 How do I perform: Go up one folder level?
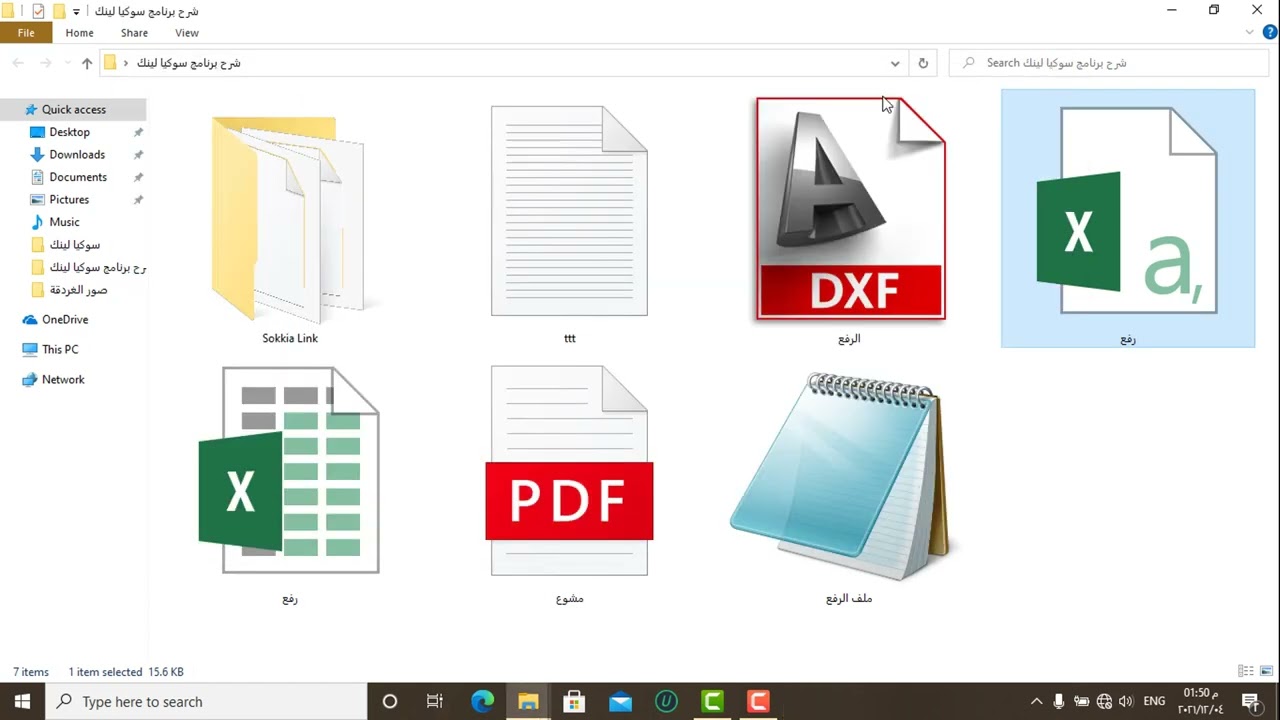(87, 63)
